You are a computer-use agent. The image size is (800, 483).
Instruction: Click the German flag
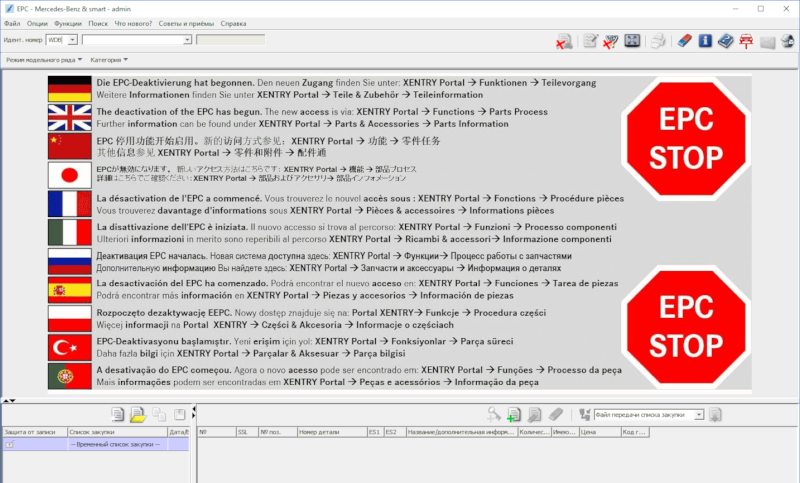69,89
